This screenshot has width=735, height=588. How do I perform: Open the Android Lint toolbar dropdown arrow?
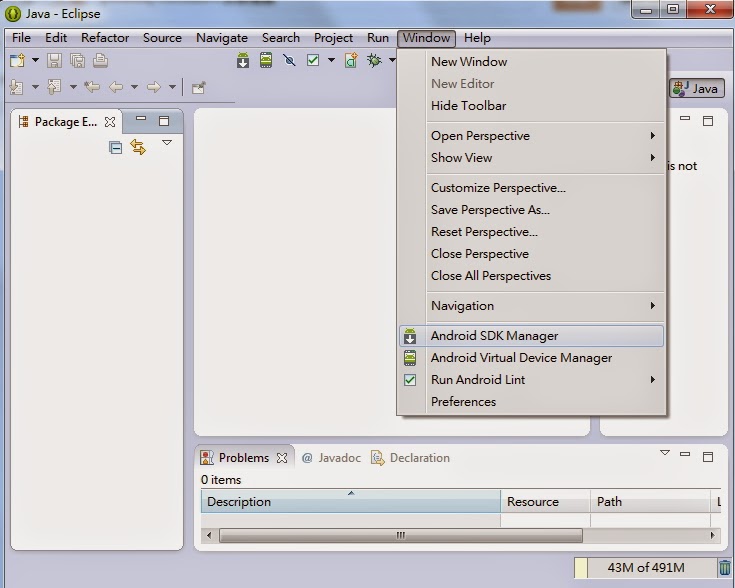(331, 60)
